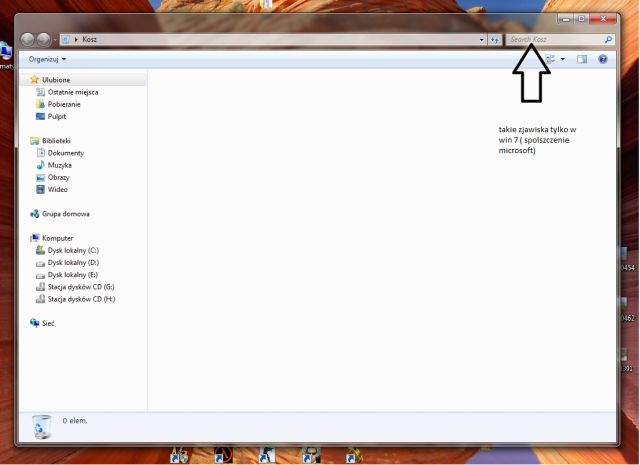Image resolution: width=640 pixels, height=465 pixels.
Task: Select Ulubione in the navigation pane
Action: tap(56, 80)
